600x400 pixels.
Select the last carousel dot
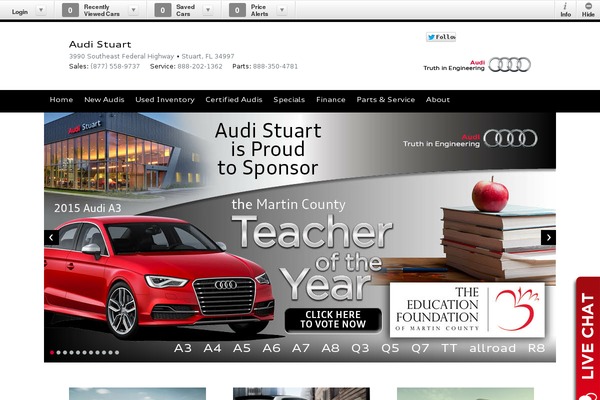tap(117, 353)
